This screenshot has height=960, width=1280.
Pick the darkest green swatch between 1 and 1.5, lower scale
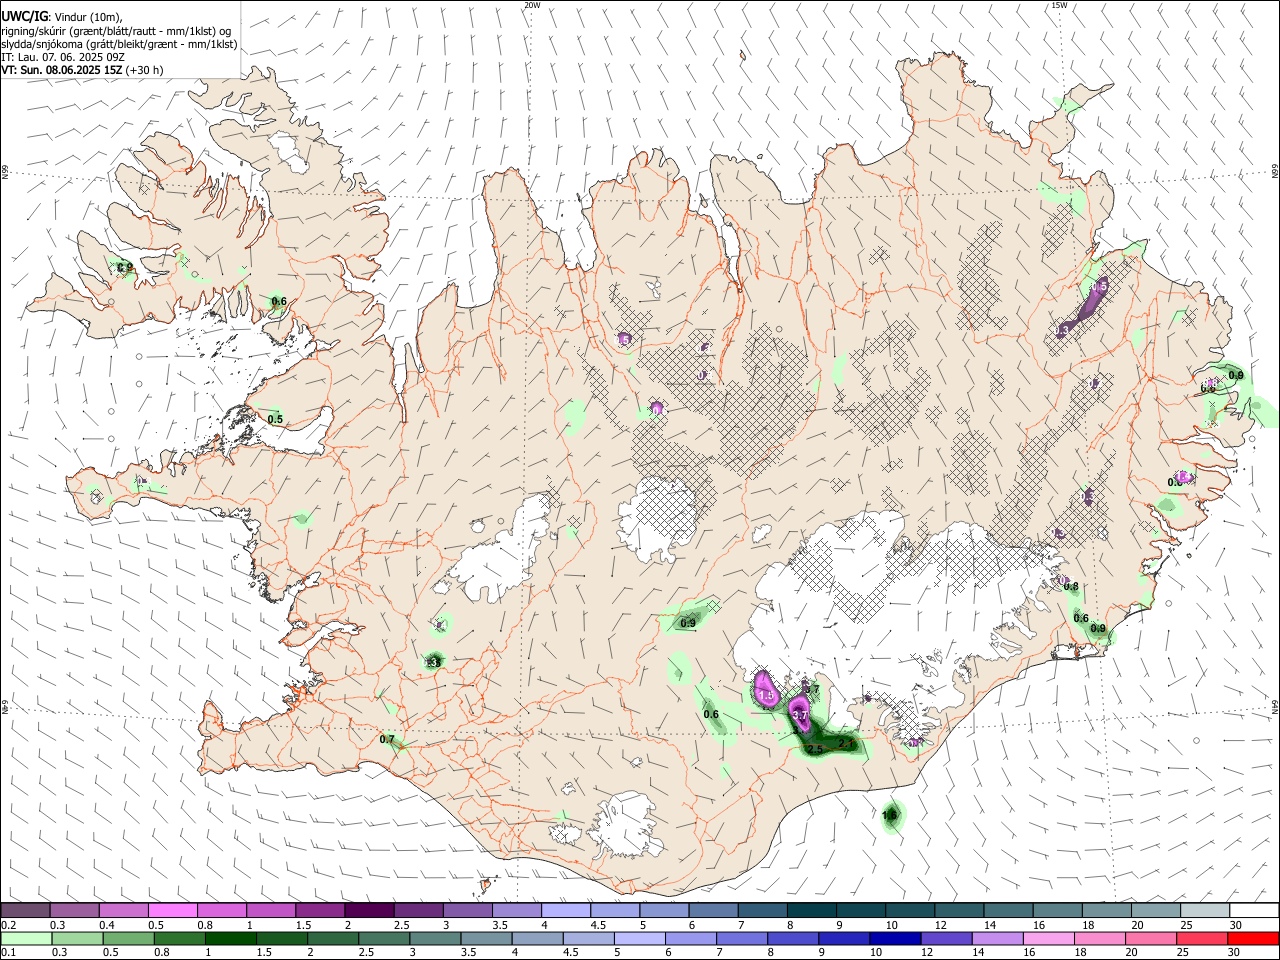231,938
